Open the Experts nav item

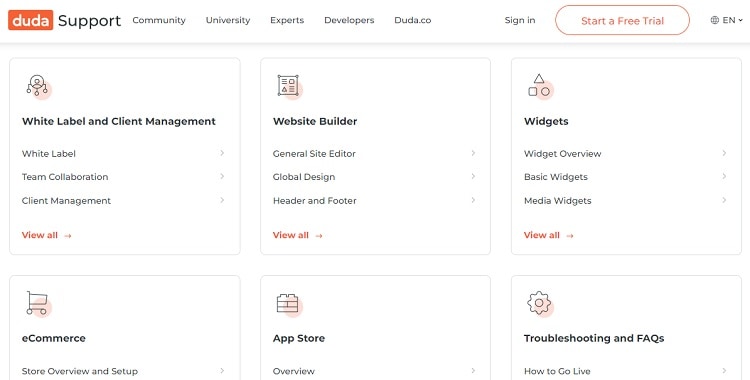tap(287, 20)
